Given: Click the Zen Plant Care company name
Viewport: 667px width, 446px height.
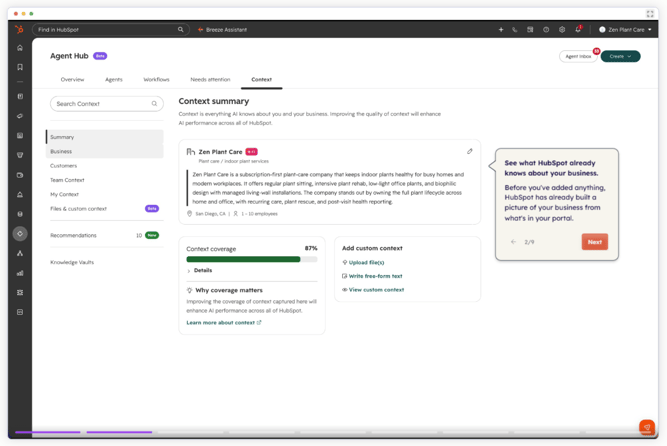Looking at the screenshot, I should 220,152.
